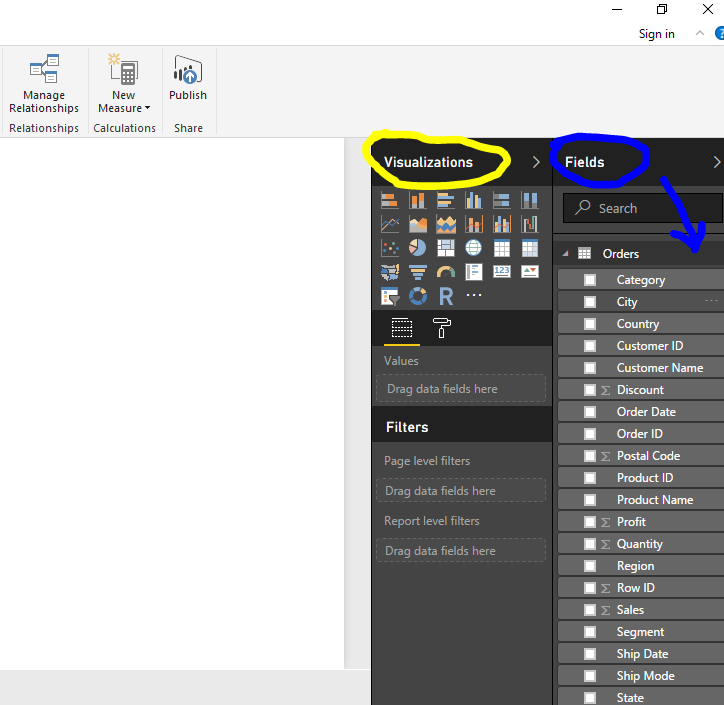This screenshot has height=705, width=724.
Task: Select the Area chart visual
Action: point(418,225)
